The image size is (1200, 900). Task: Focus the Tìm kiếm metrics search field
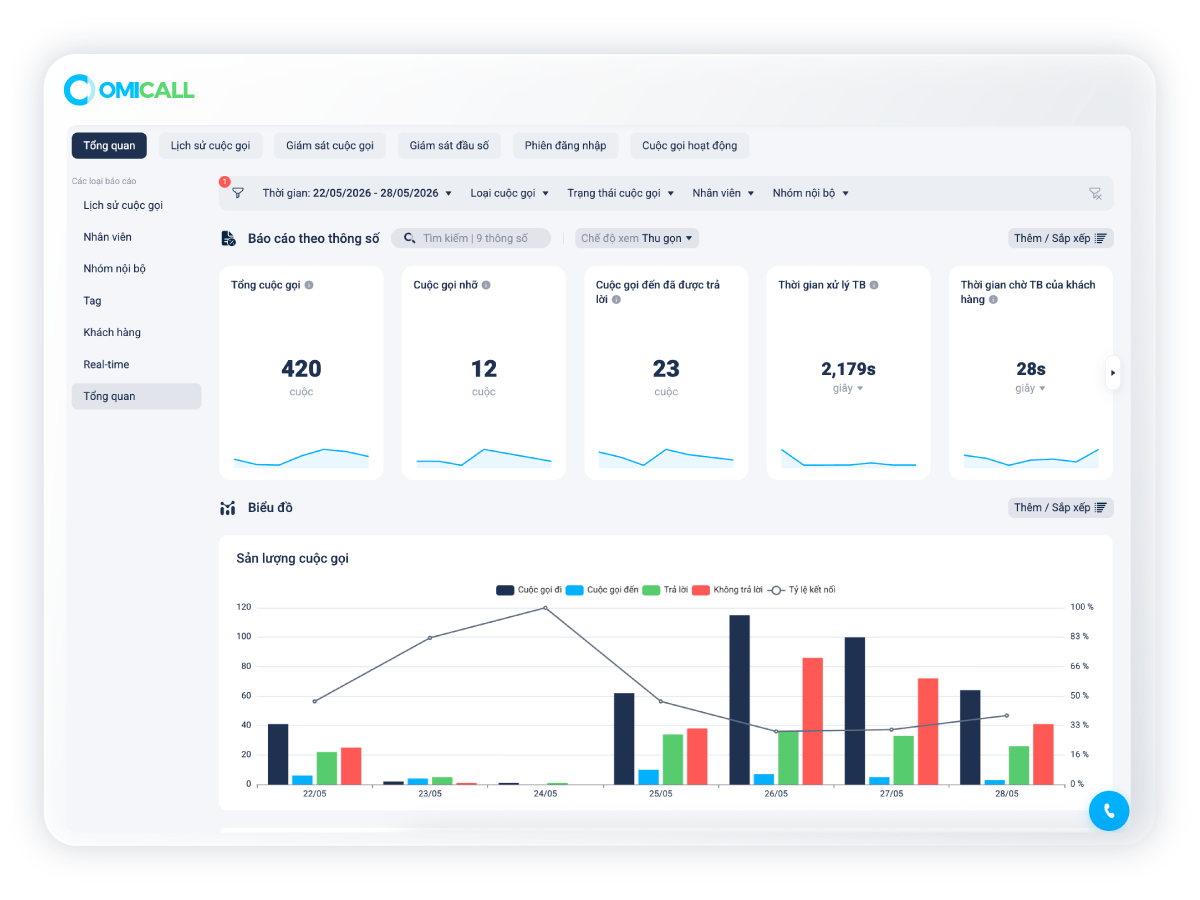[x=471, y=238]
